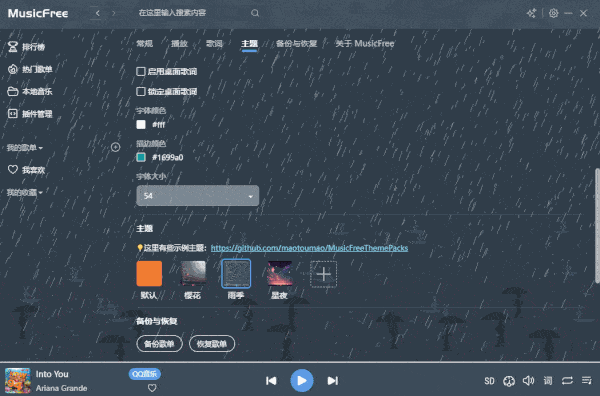Pick font color #fff swatch
The image size is (600, 396).
141,124
